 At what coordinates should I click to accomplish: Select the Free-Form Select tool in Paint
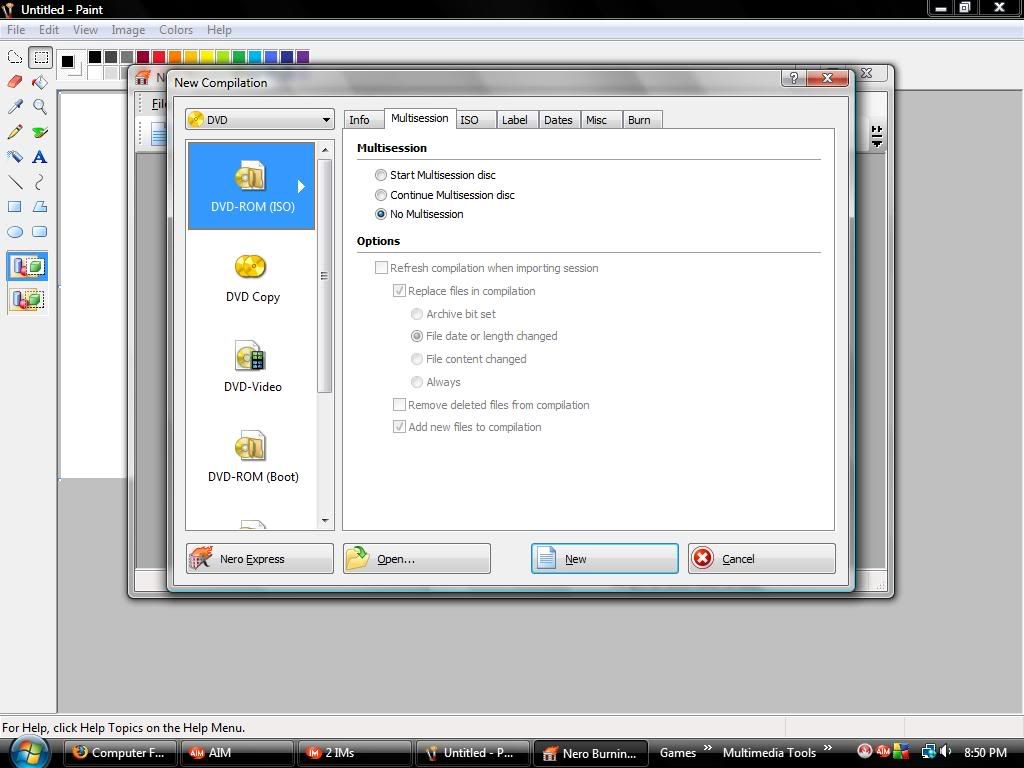pos(14,57)
